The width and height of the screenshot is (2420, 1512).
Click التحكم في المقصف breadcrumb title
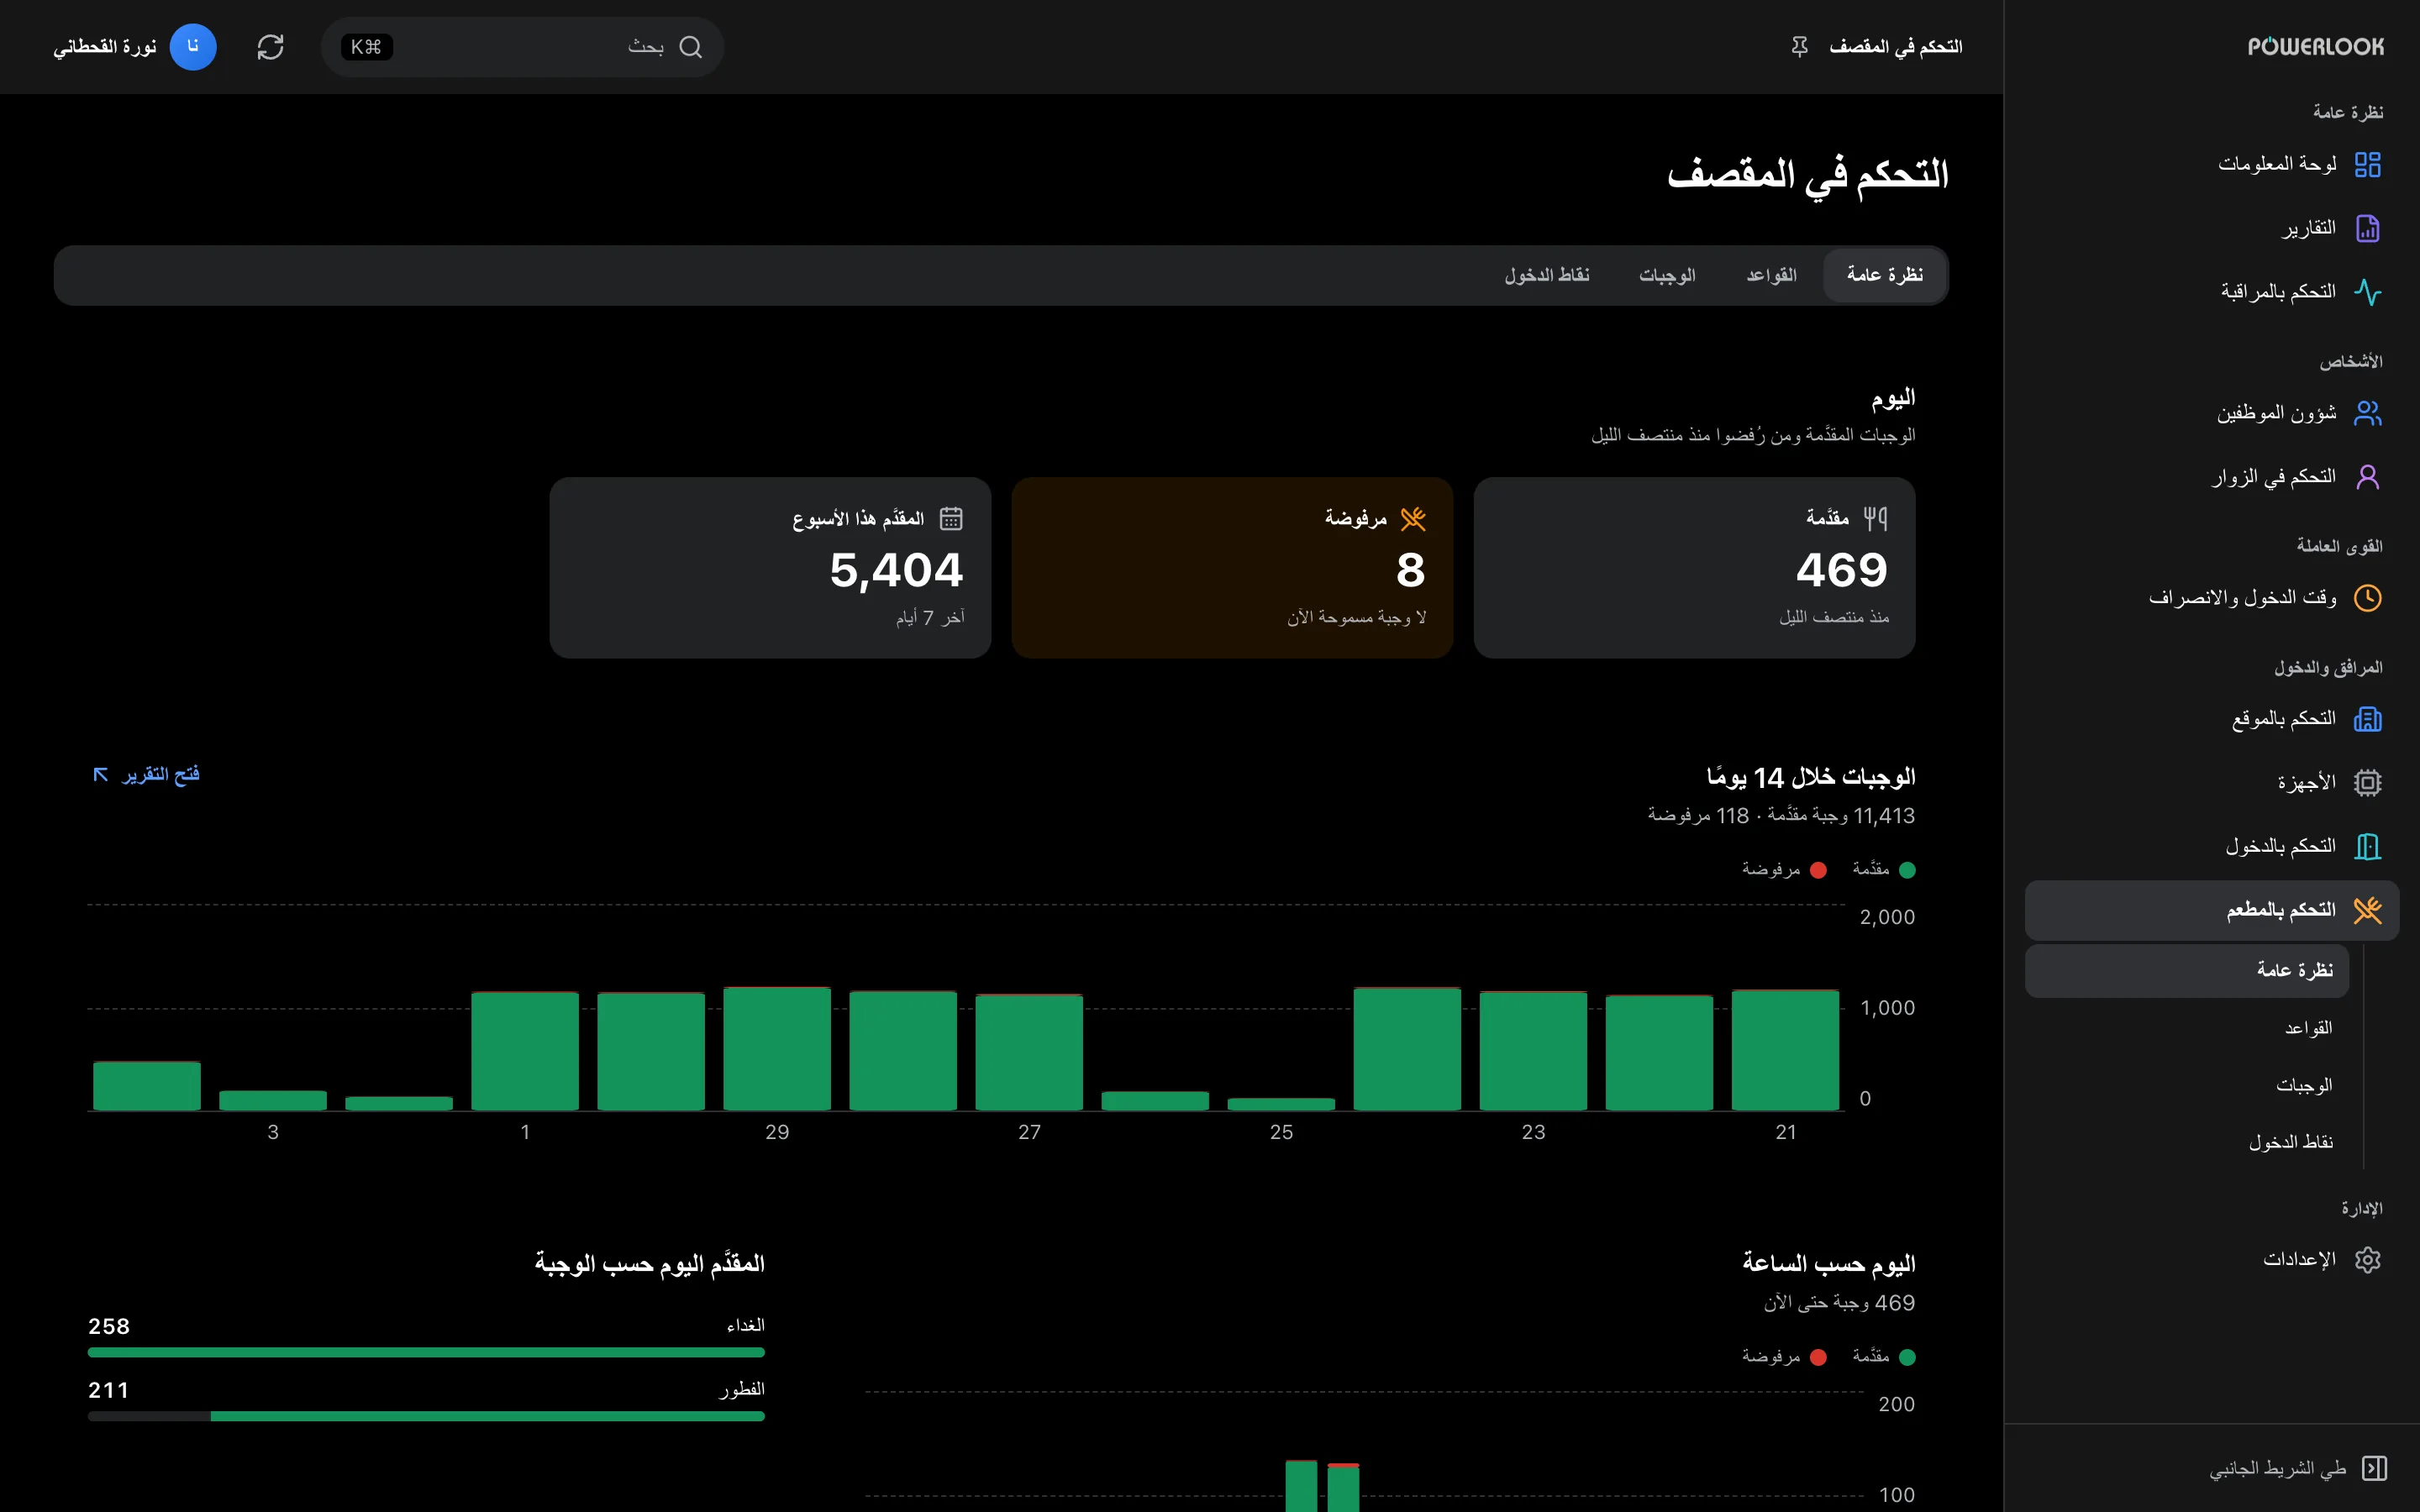[x=1895, y=47]
